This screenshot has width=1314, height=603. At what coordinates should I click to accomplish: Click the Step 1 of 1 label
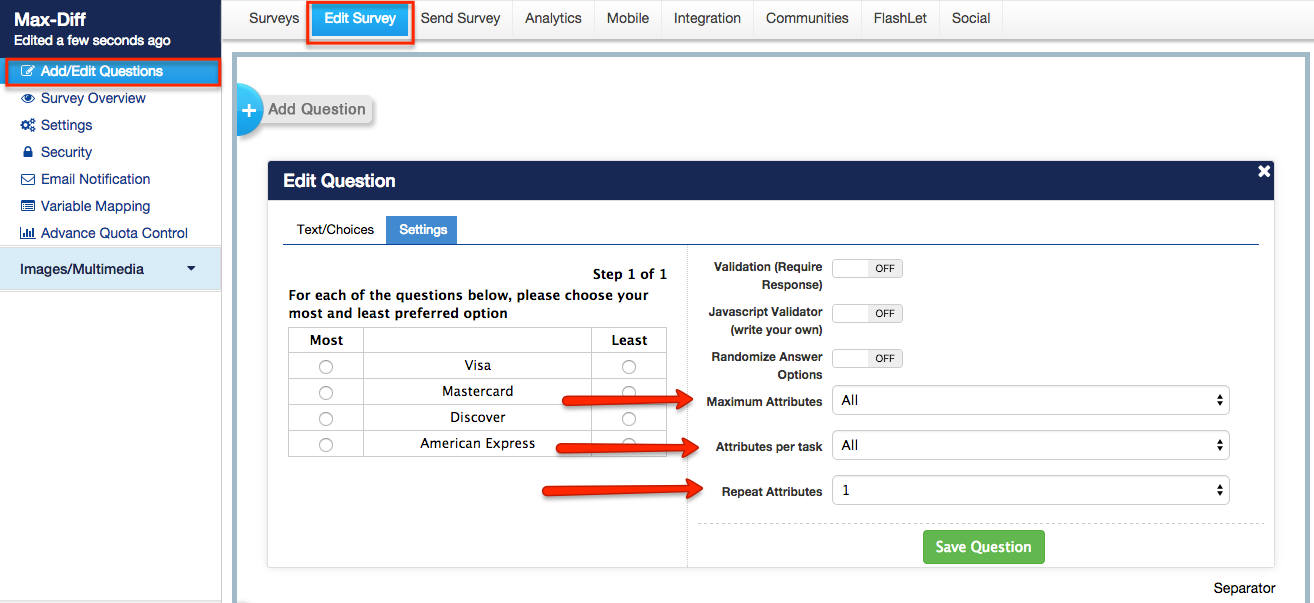pos(630,274)
